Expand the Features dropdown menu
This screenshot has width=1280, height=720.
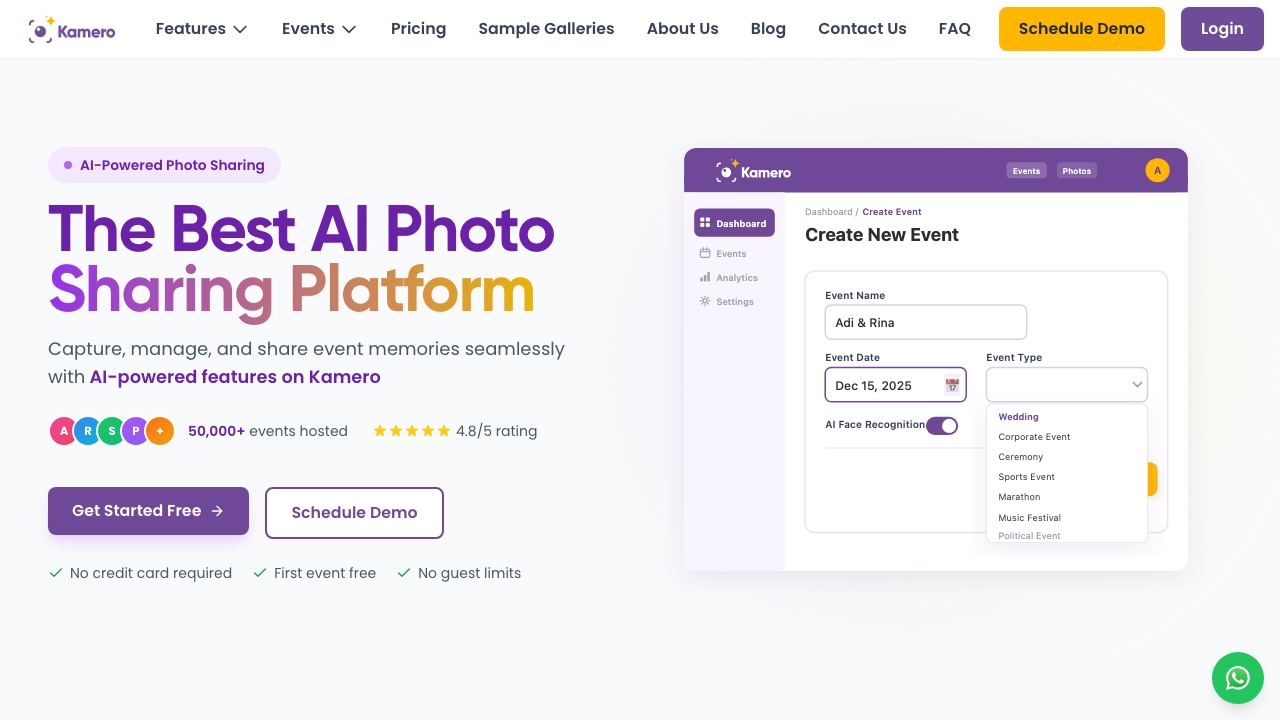pos(201,29)
